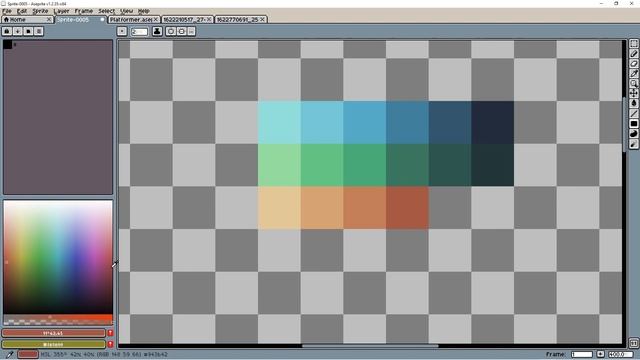Select the Blur tool
Viewport: 640px width, 360px height.
pos(633,144)
